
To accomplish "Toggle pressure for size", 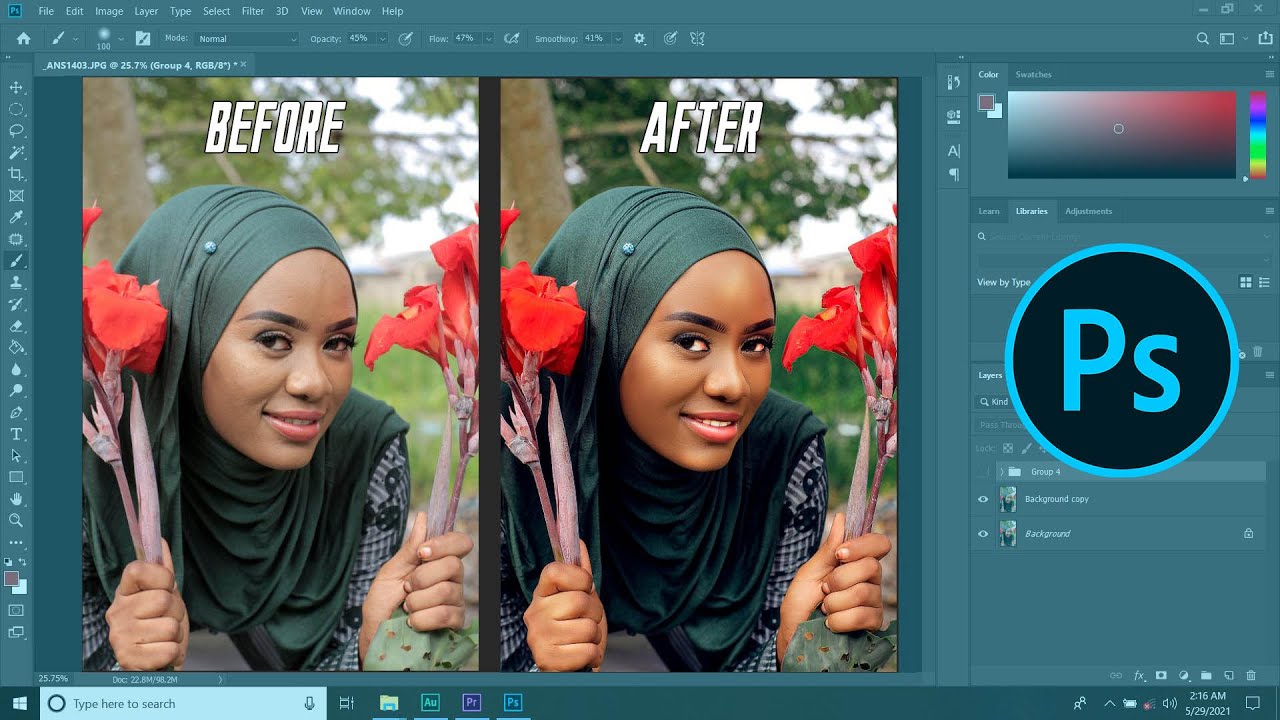I will tap(671, 38).
